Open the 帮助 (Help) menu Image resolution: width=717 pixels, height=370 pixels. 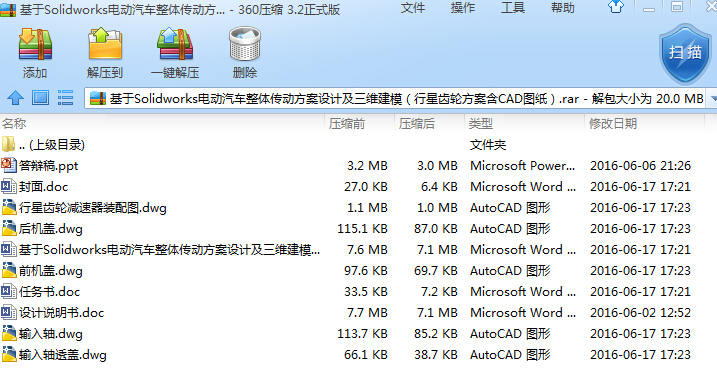(562, 8)
